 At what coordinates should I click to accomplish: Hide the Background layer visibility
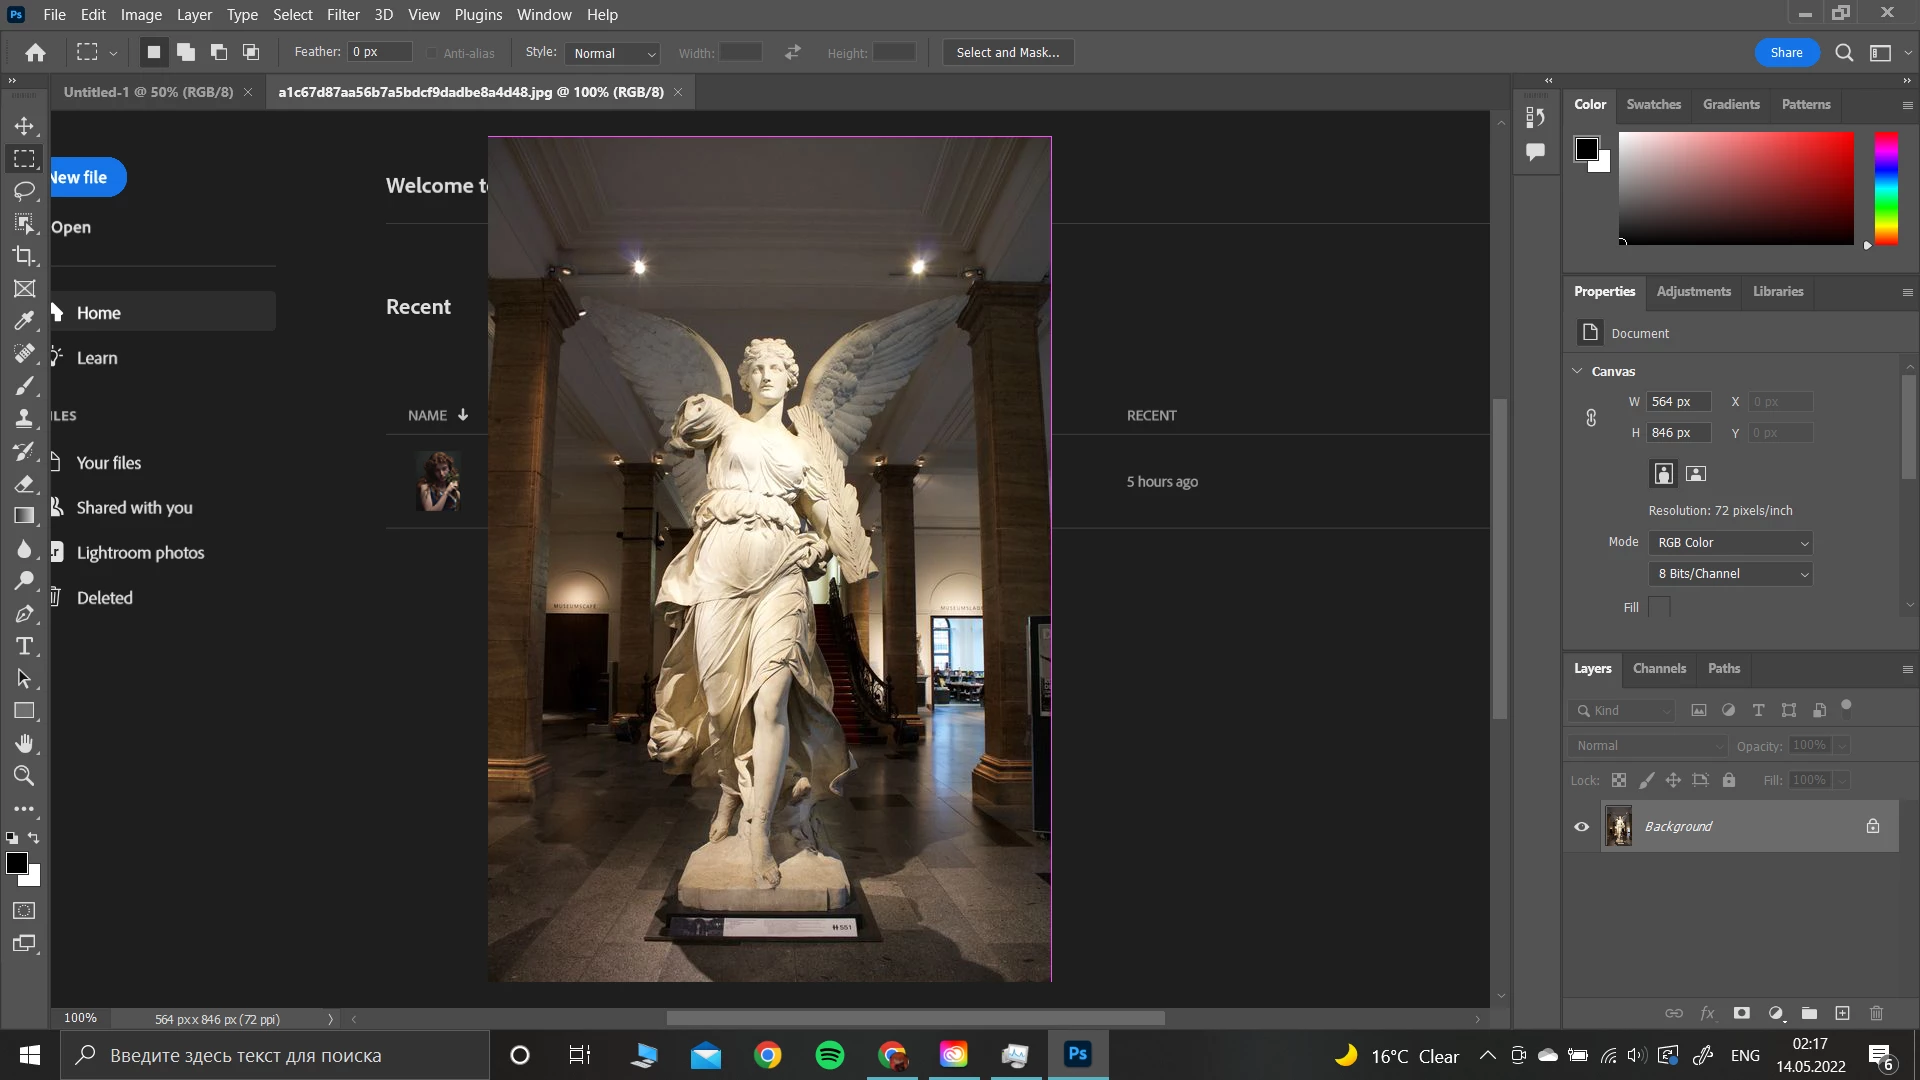click(x=1581, y=827)
